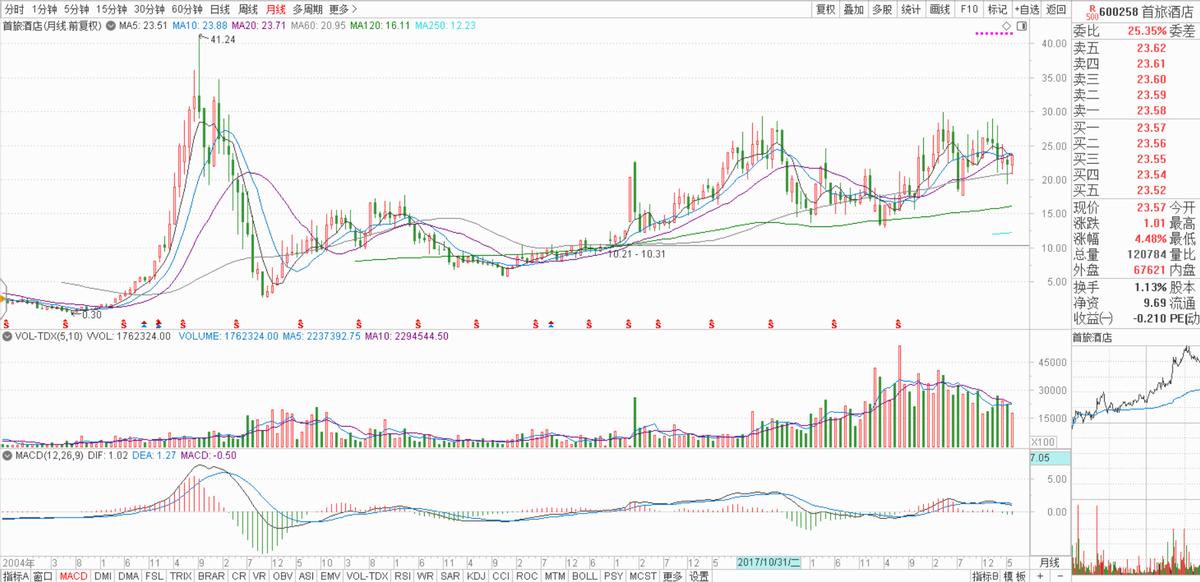Add stock via +自选 button

pos(1027,8)
